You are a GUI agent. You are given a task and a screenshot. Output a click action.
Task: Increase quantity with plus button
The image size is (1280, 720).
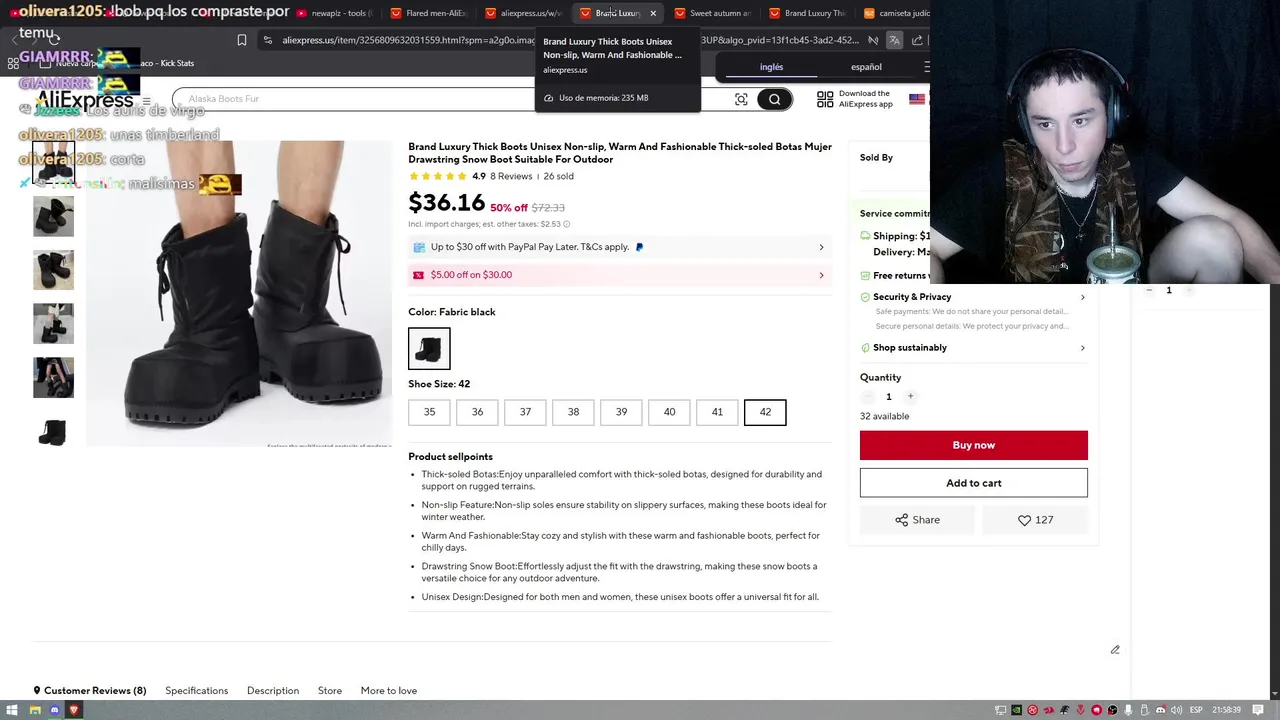pos(910,396)
